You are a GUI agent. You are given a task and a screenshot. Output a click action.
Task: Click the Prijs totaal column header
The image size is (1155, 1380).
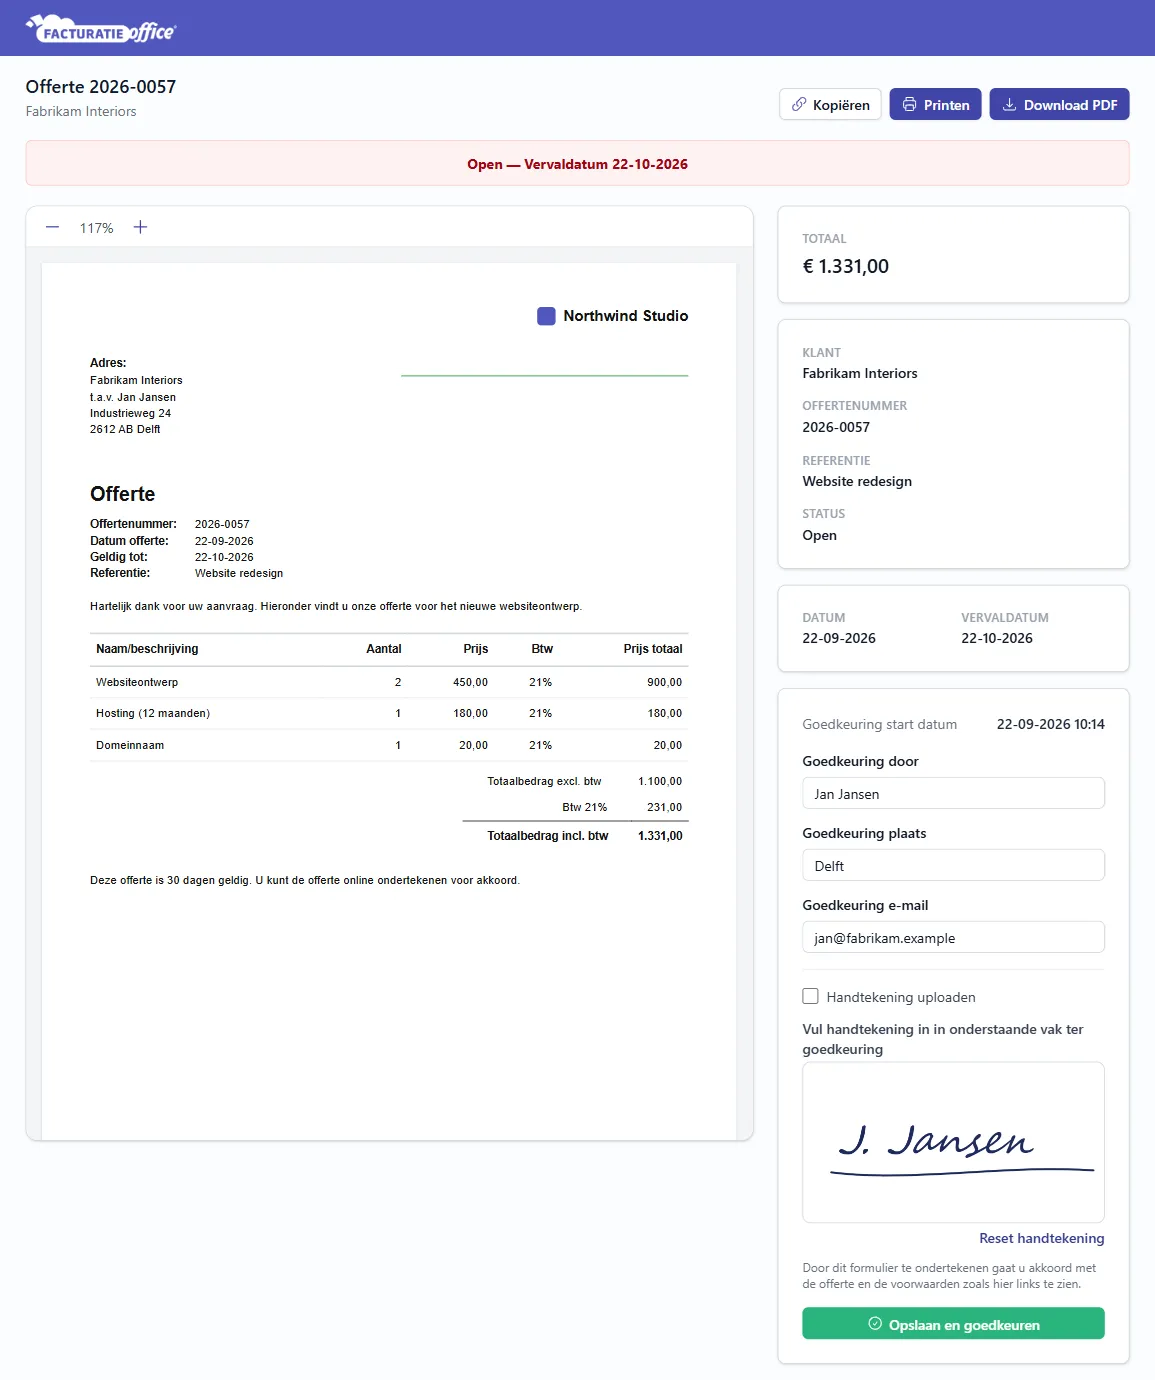coord(653,649)
